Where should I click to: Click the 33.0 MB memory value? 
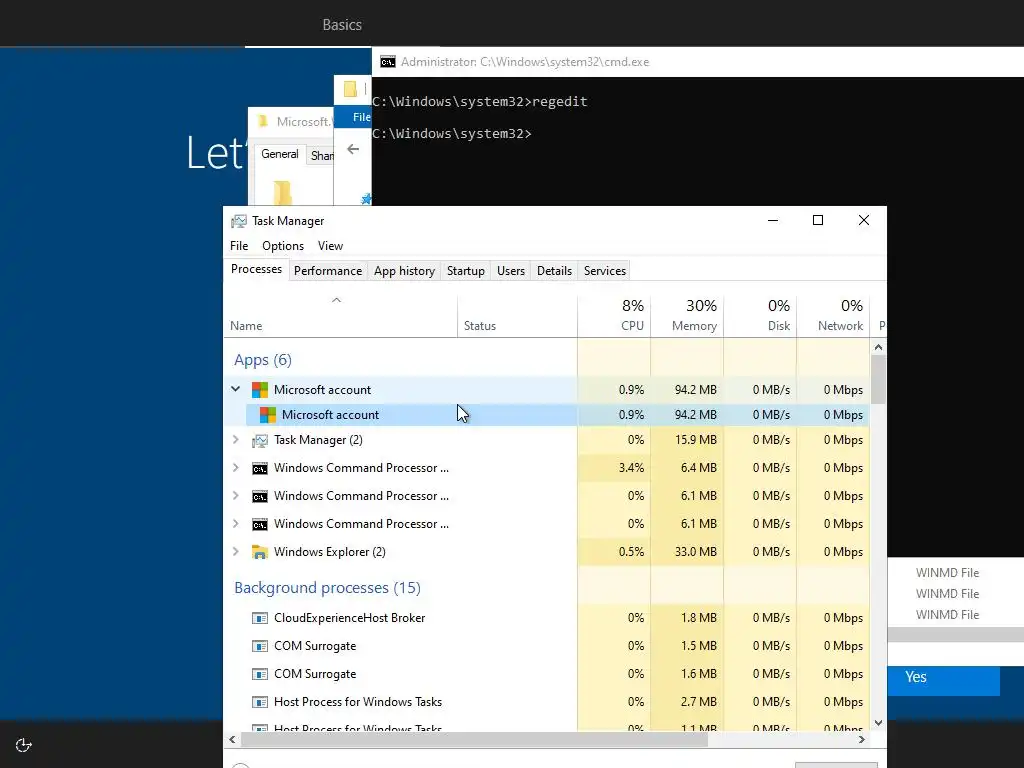pyautogui.click(x=696, y=552)
